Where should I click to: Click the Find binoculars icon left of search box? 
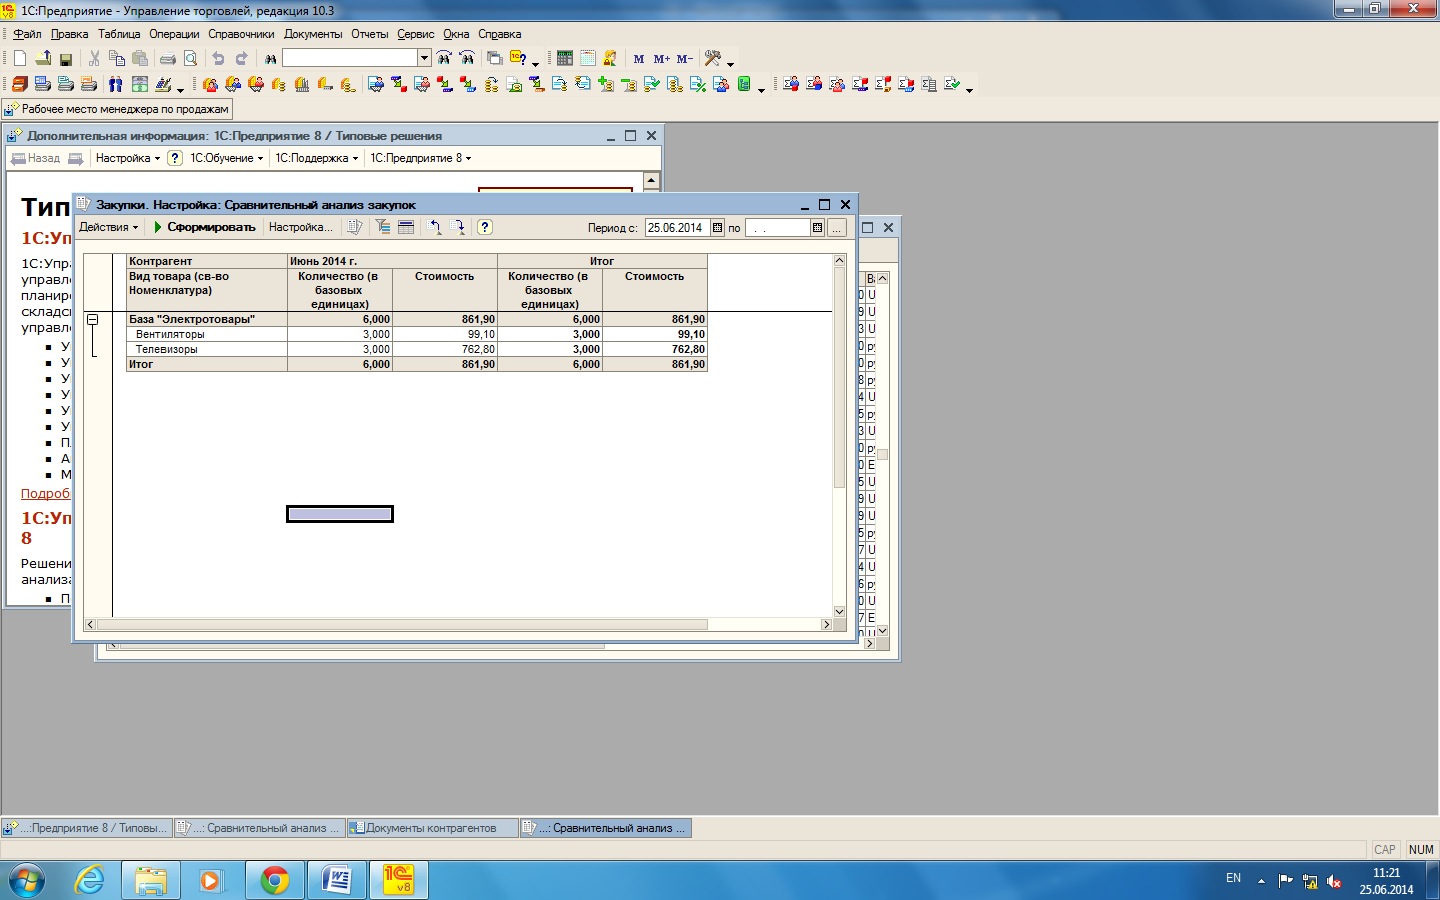270,59
